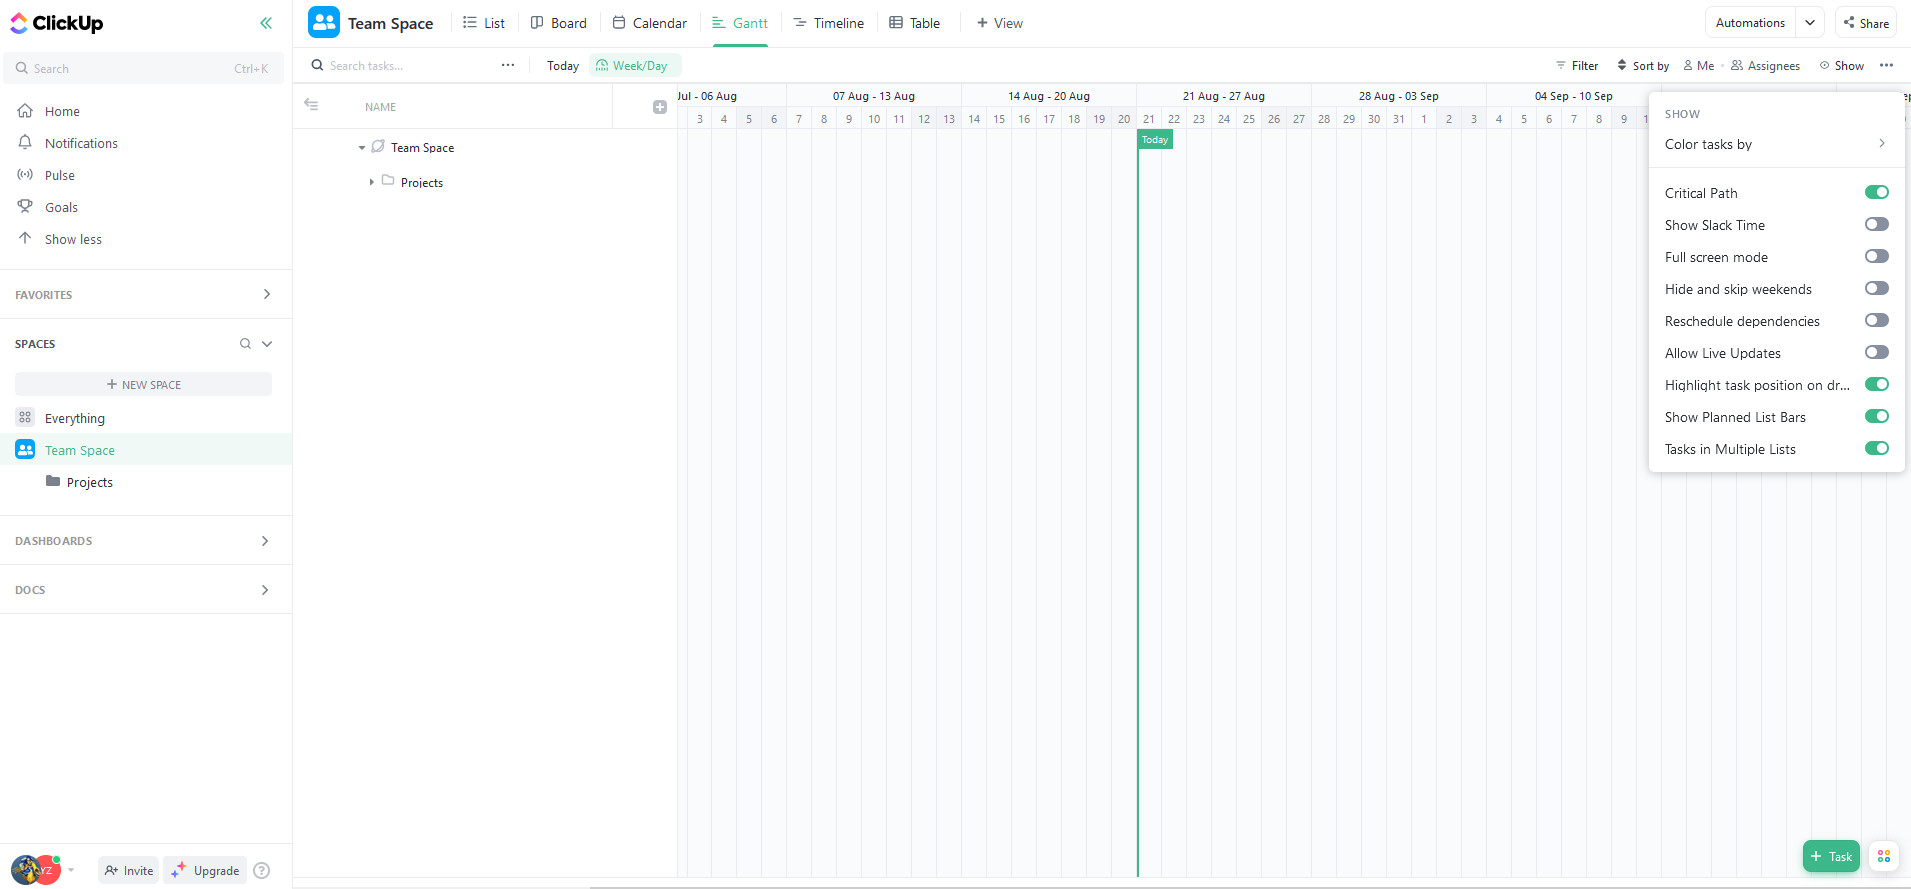Open view settings ellipsis next to Show

coord(1886,65)
